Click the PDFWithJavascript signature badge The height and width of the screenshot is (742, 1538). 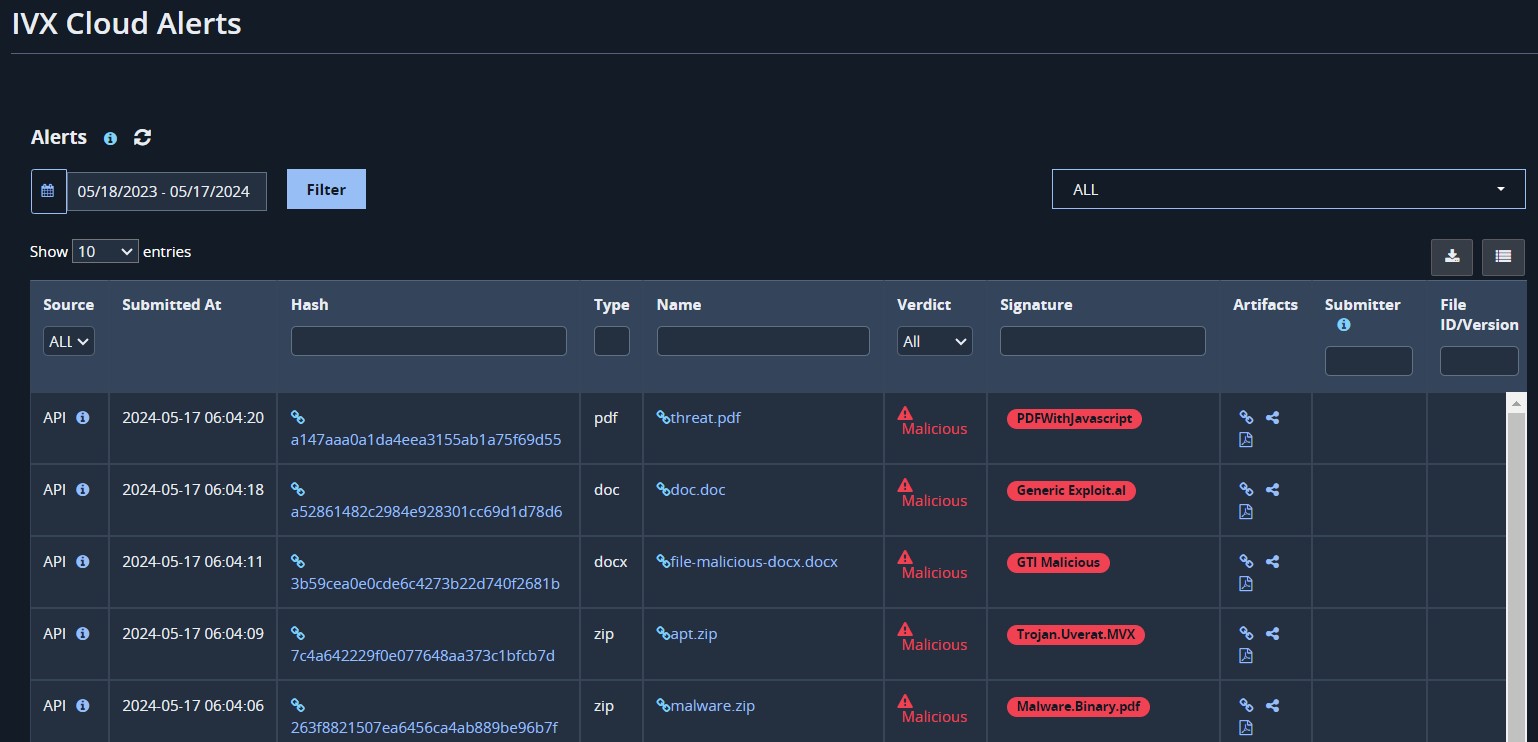1074,419
